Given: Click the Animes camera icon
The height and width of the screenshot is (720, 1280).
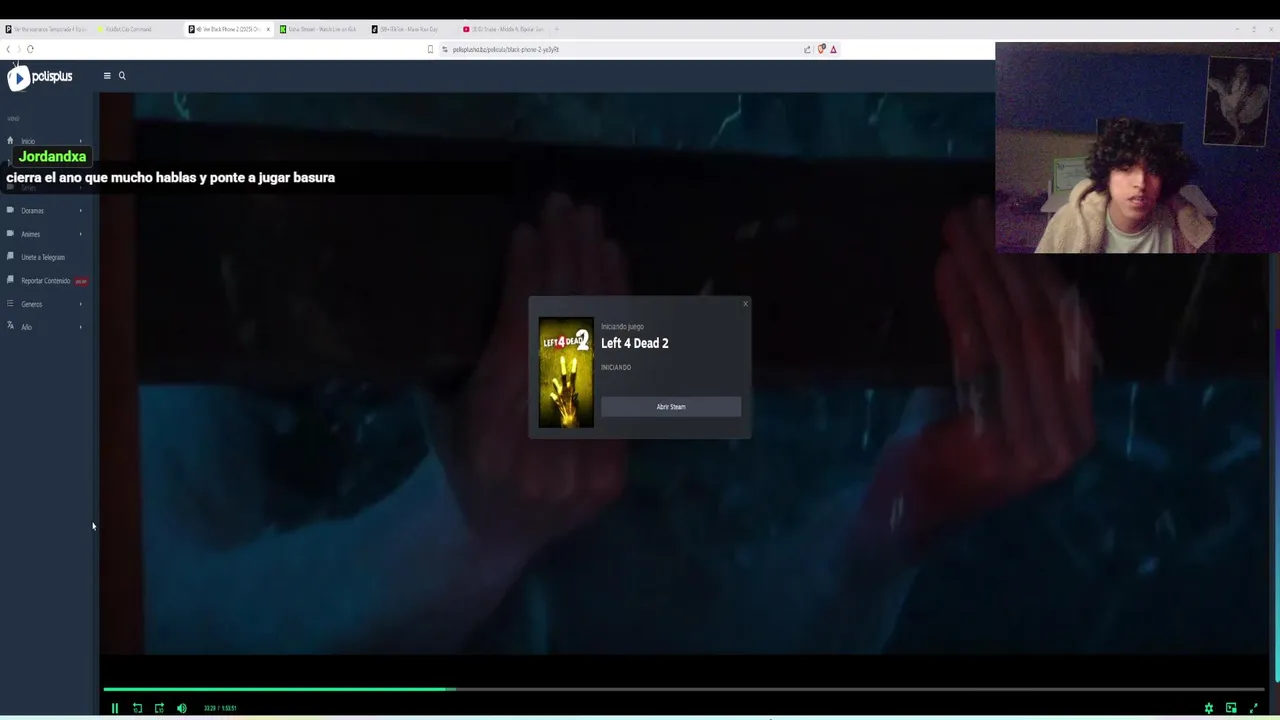Looking at the screenshot, I should pyautogui.click(x=10, y=233).
